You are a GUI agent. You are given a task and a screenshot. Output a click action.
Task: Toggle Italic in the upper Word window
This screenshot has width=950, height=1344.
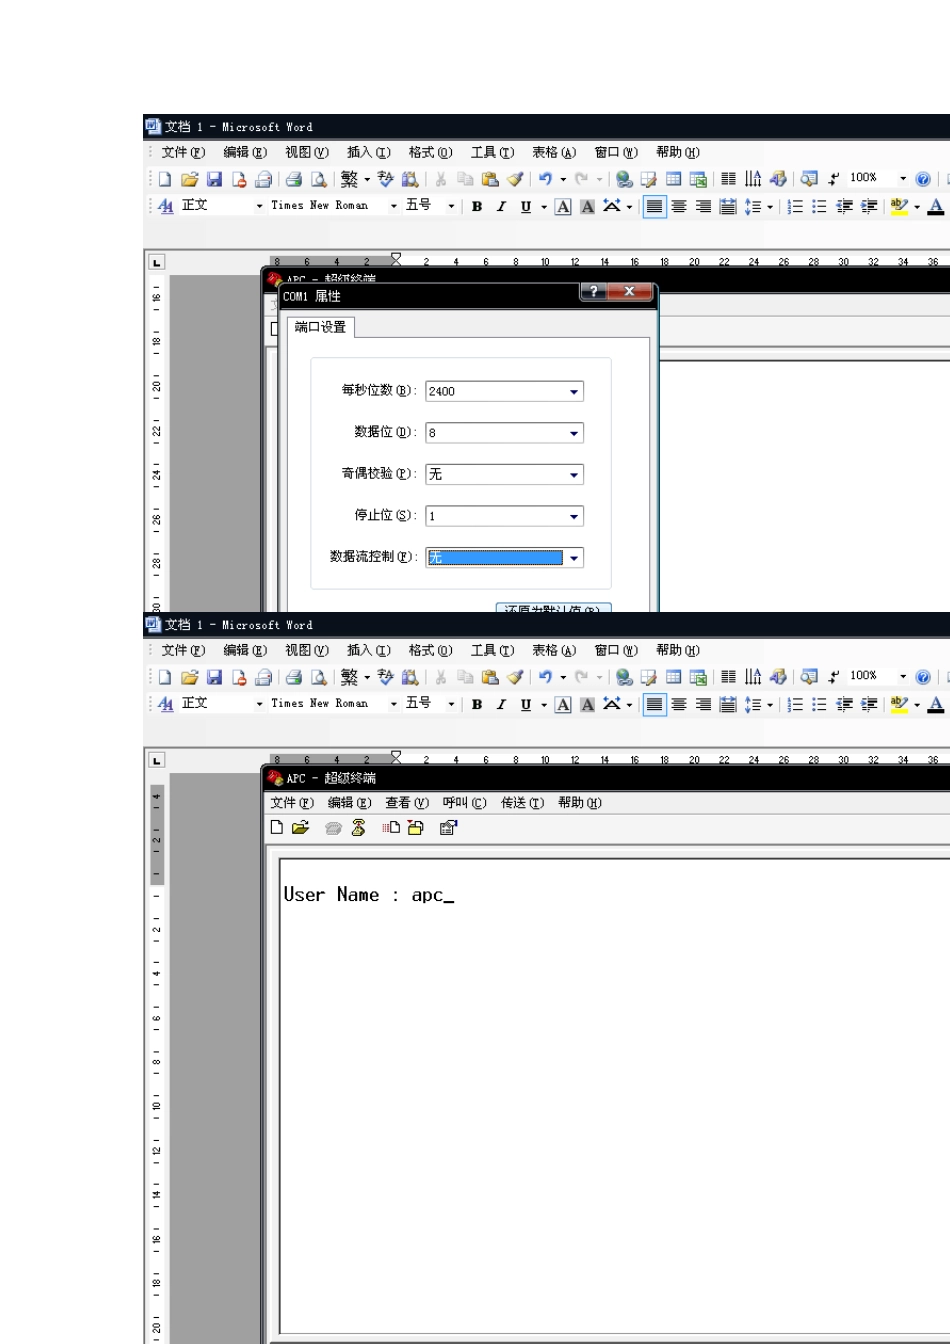[501, 207]
